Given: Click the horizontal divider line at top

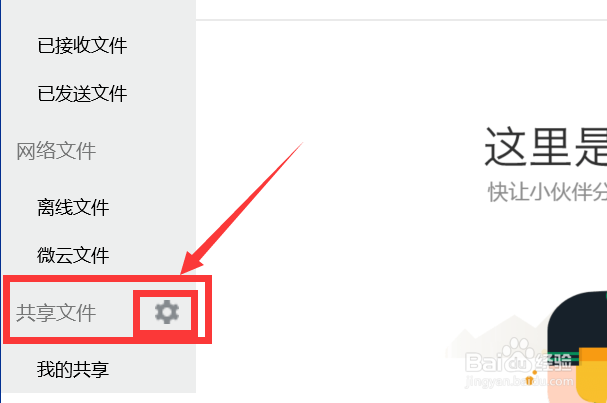Looking at the screenshot, I should [401, 19].
